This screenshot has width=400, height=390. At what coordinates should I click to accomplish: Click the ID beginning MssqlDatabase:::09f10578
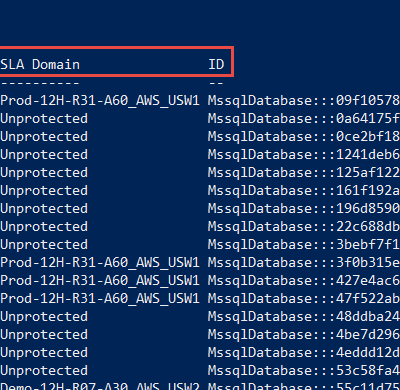[x=304, y=100]
